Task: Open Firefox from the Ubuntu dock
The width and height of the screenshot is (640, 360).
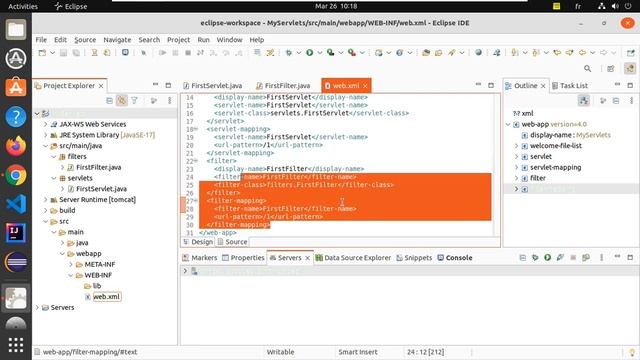Action: click(x=16, y=146)
